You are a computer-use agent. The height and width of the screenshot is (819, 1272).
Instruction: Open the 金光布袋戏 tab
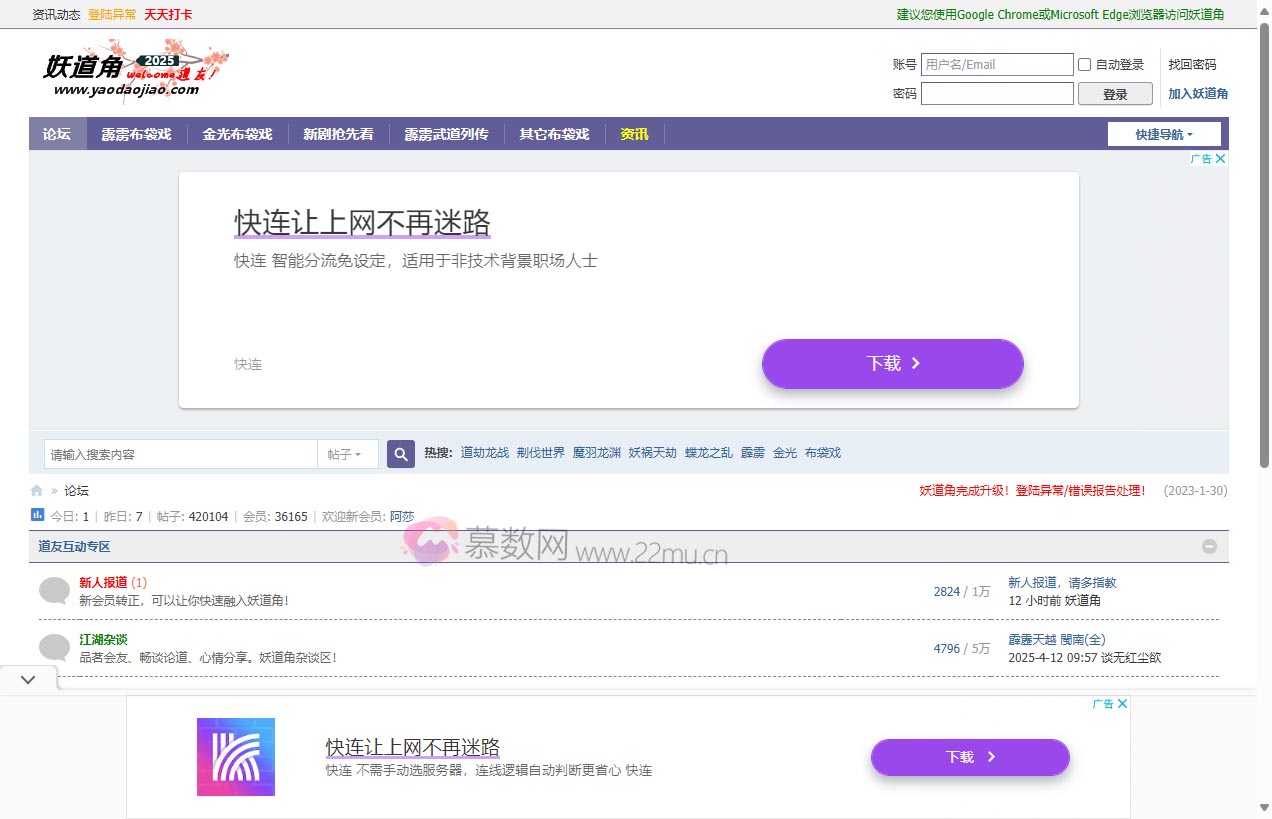click(x=237, y=133)
